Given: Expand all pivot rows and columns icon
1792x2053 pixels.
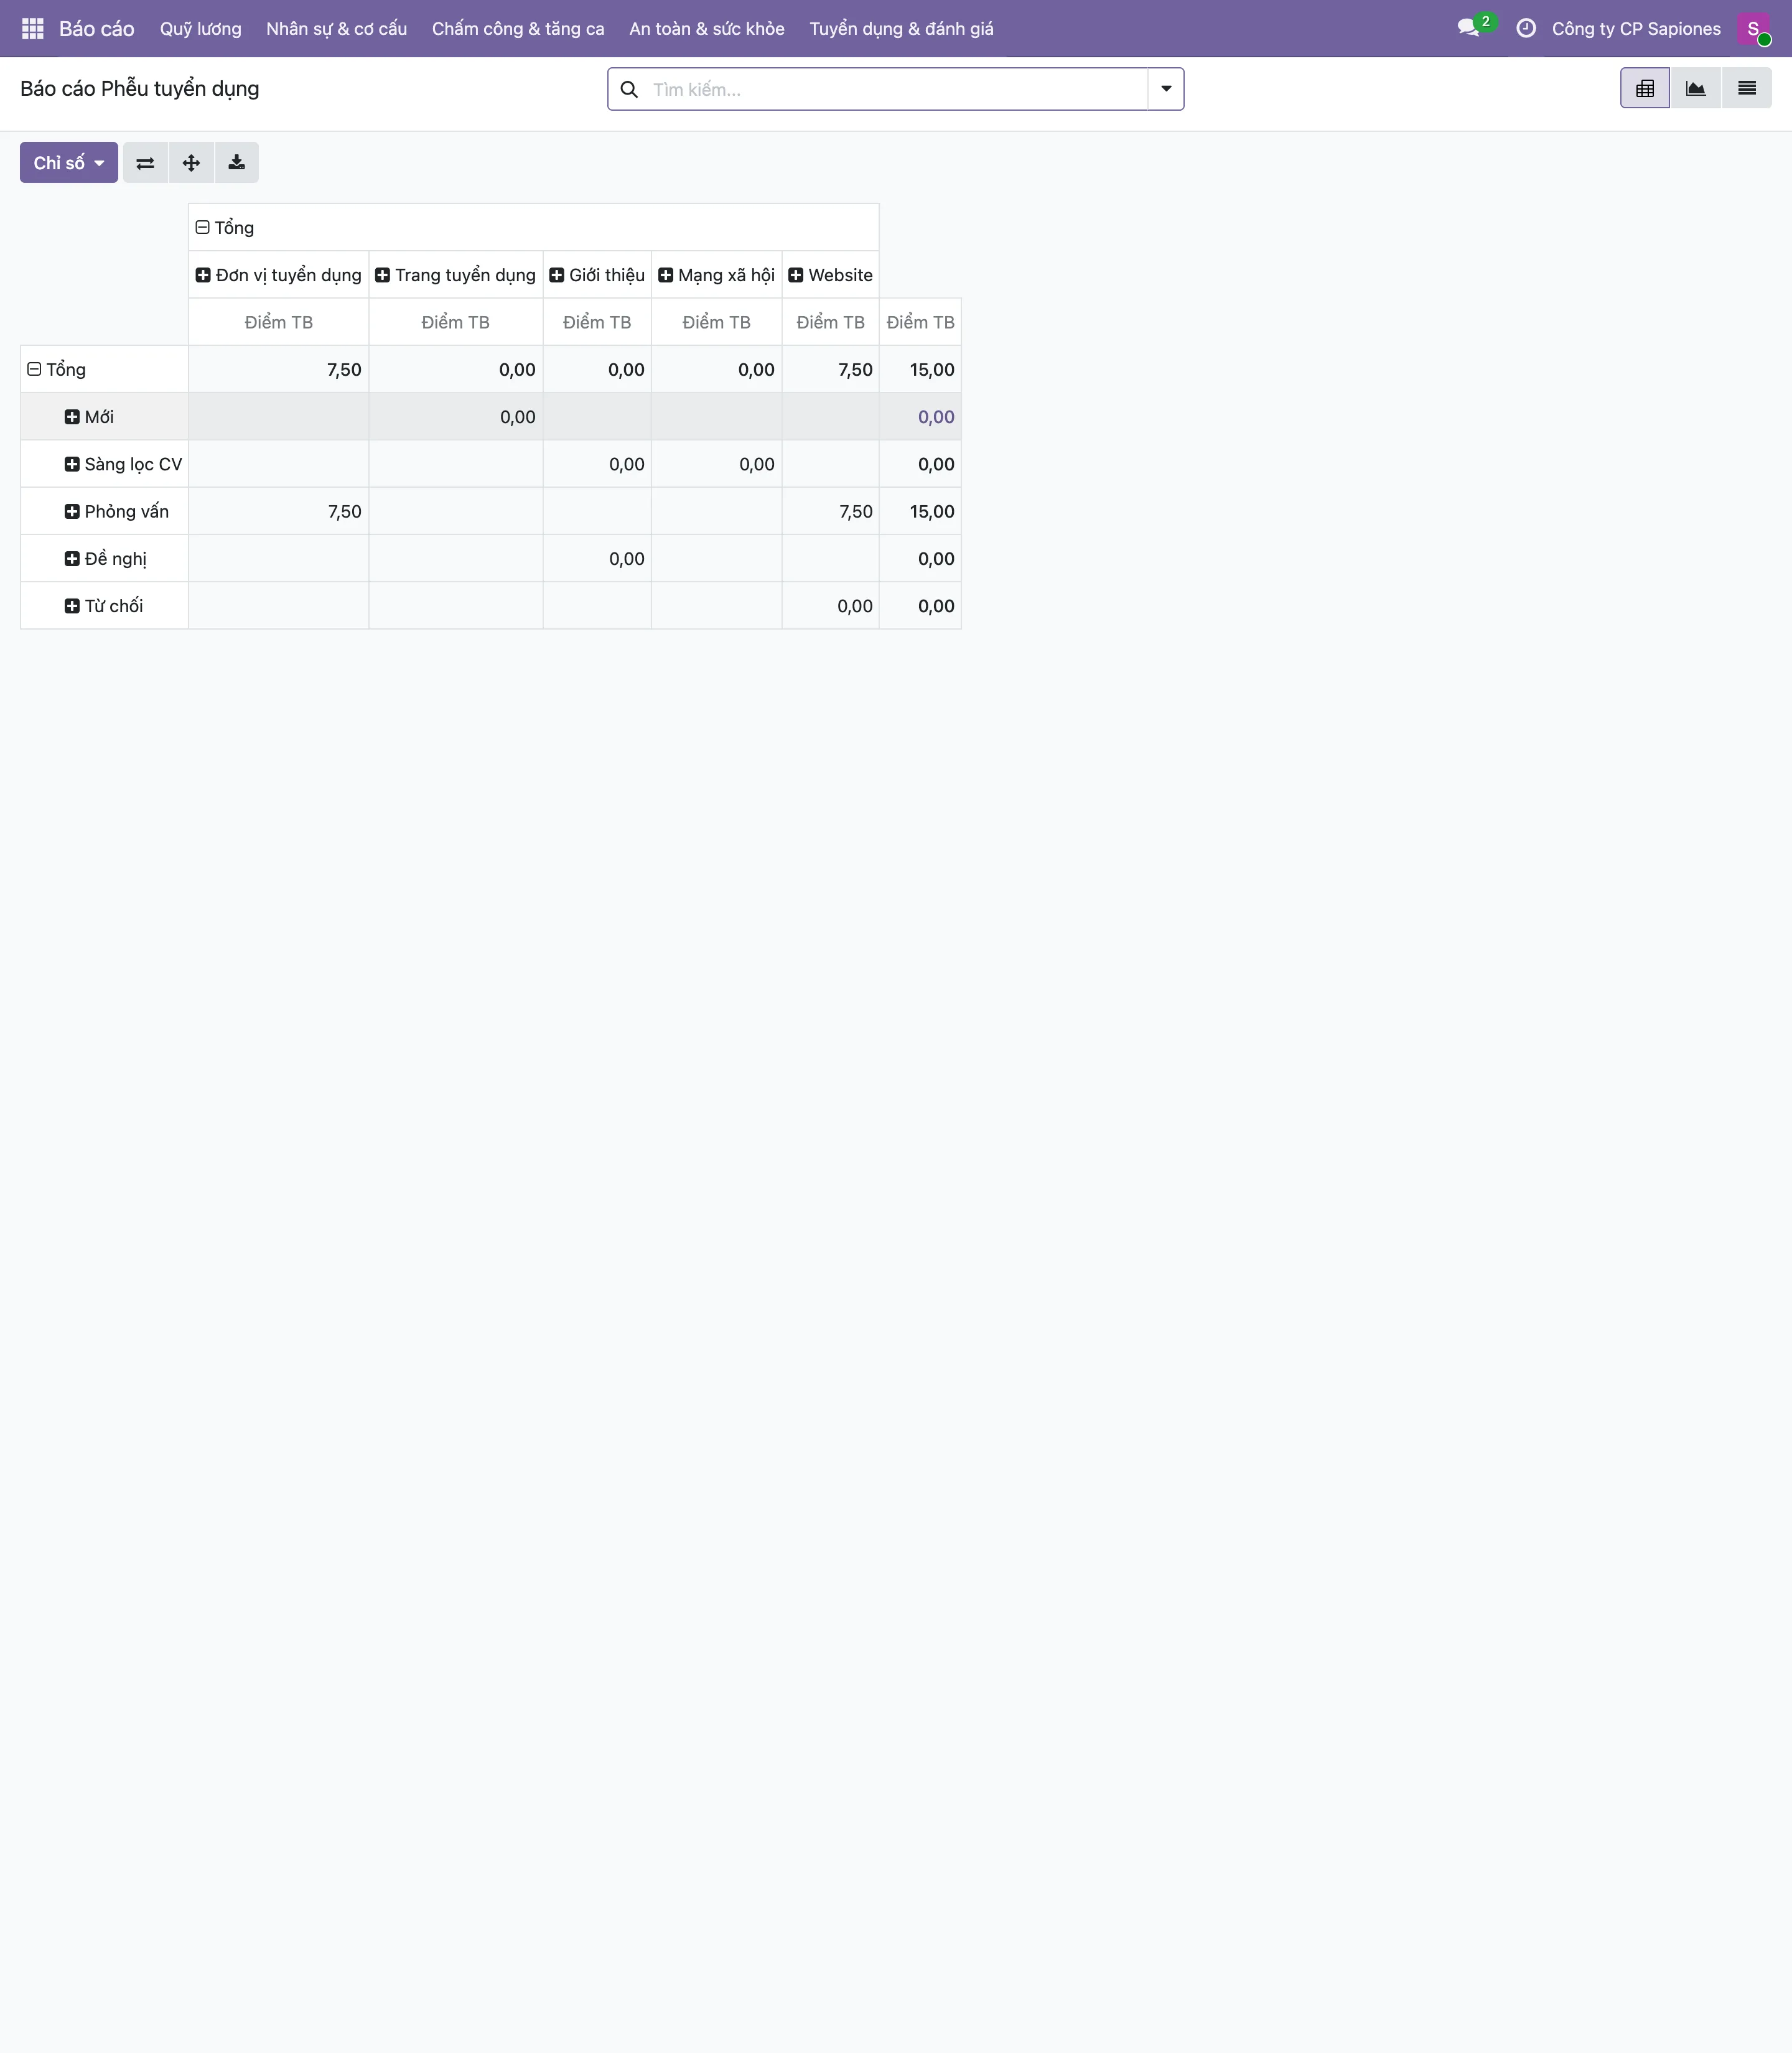Looking at the screenshot, I should coord(191,163).
